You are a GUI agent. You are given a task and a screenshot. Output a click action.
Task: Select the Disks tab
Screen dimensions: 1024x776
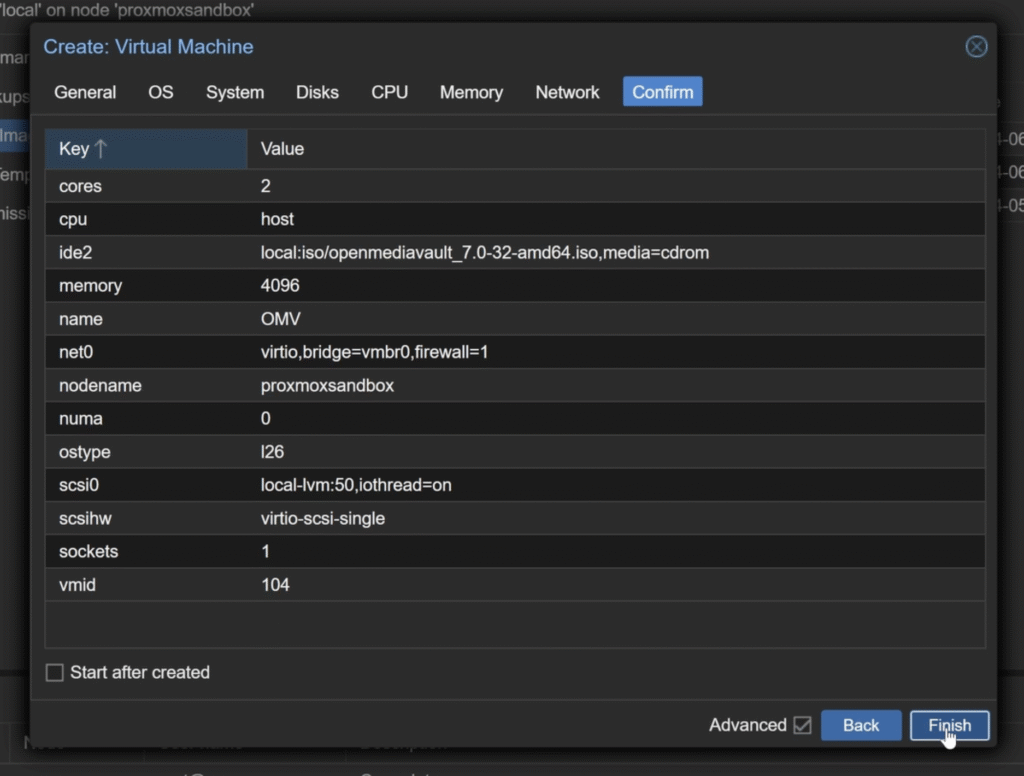coord(317,92)
